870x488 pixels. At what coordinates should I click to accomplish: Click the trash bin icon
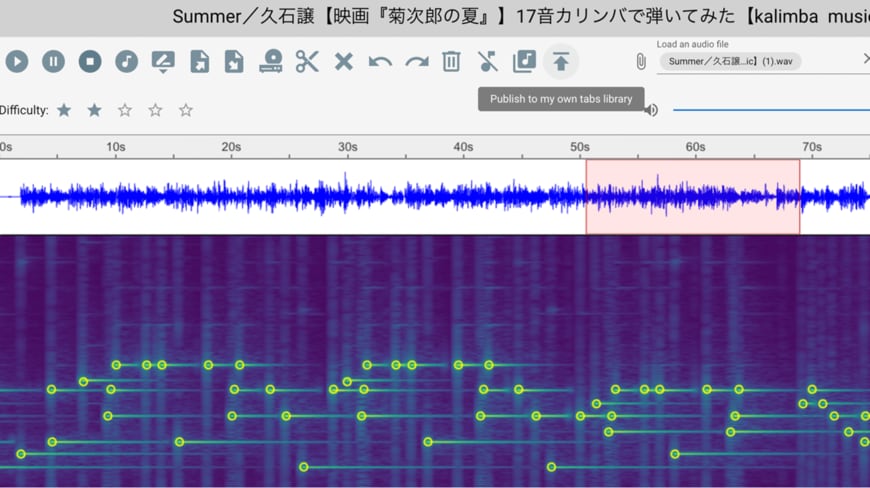(x=451, y=61)
